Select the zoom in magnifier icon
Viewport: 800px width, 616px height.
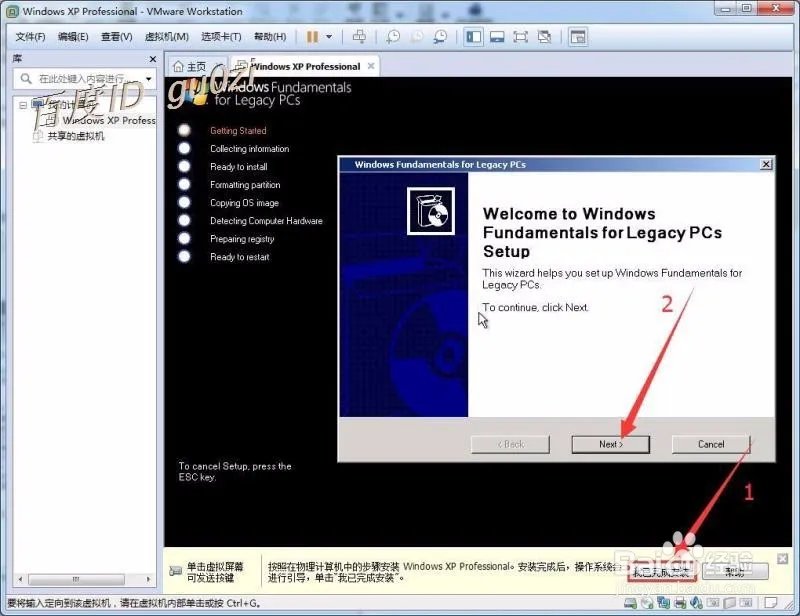coord(392,36)
